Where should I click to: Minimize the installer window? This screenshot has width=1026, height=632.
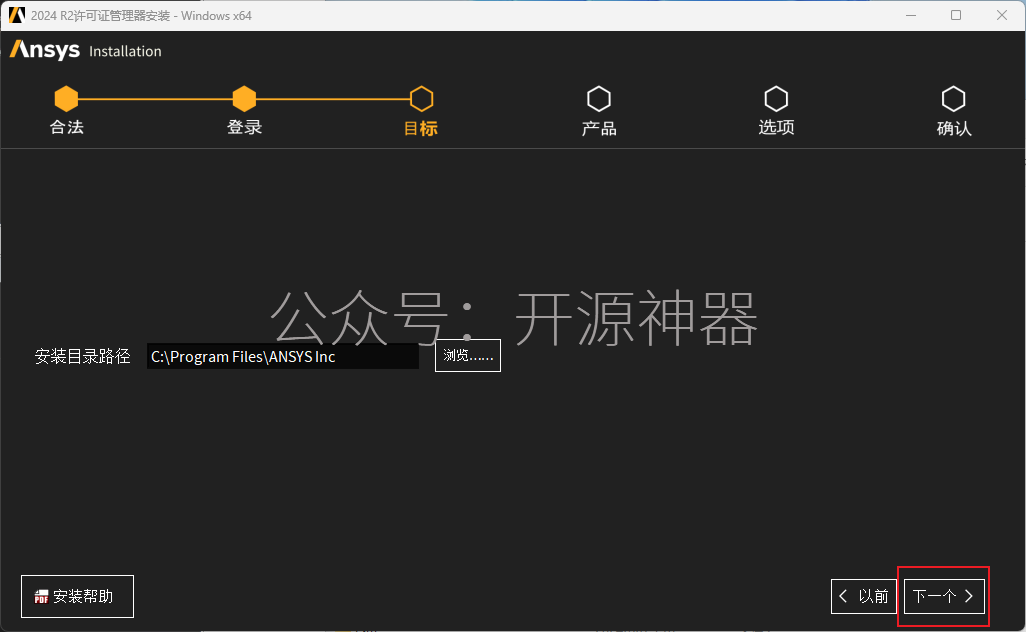click(910, 15)
